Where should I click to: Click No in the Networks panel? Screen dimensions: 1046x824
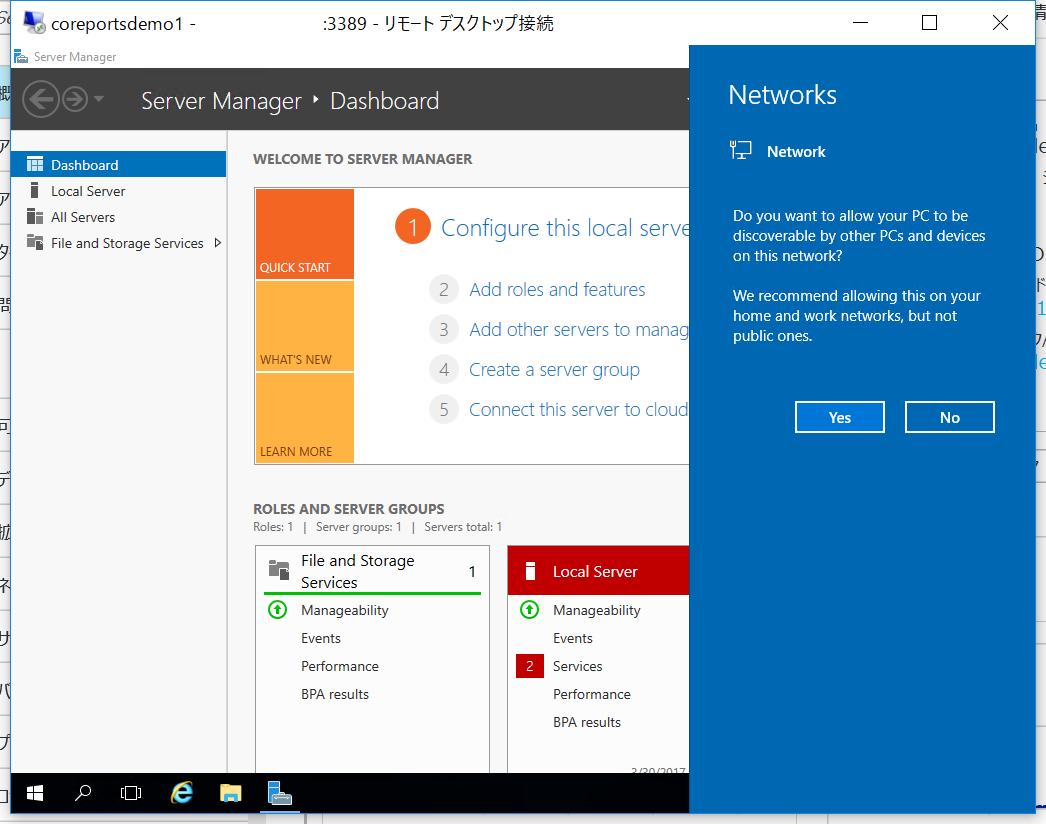tap(950, 417)
